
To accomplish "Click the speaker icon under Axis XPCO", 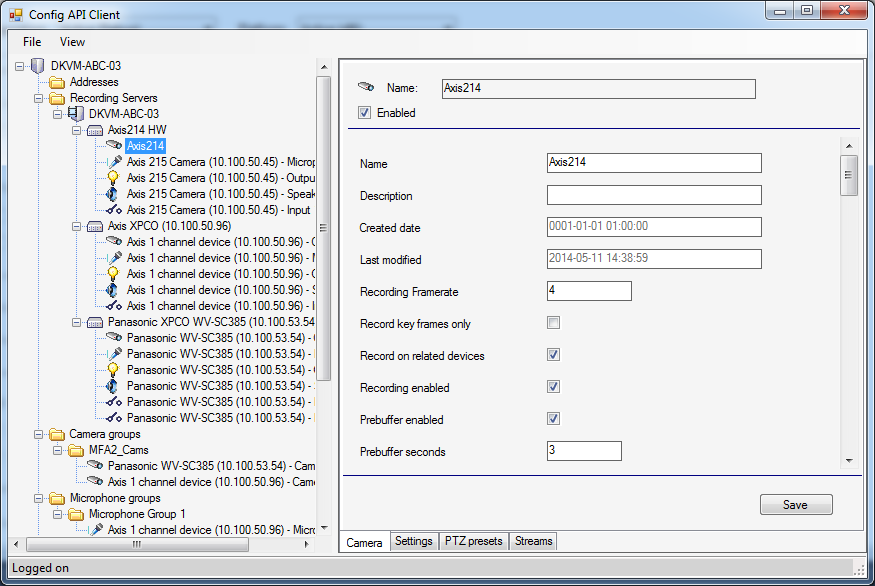I will [x=112, y=290].
